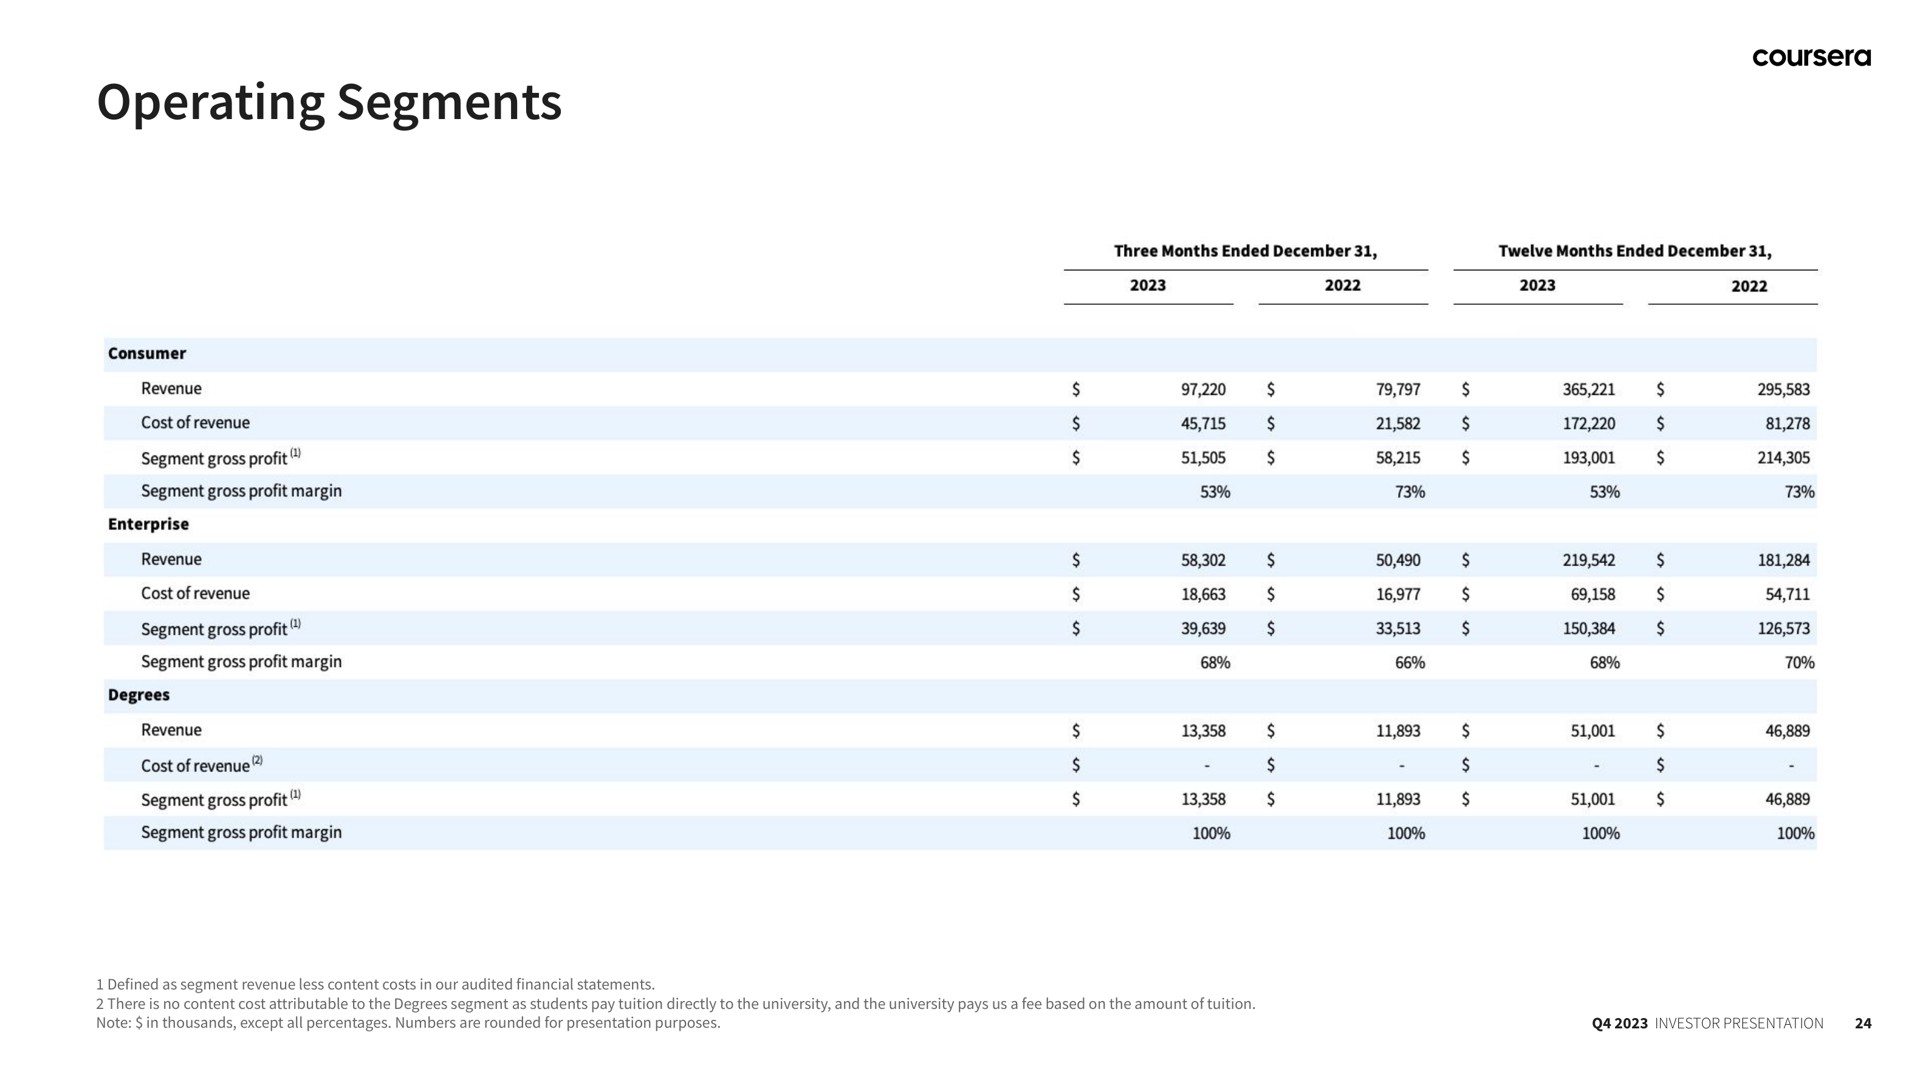Viewport: 1920px width, 1080px height.
Task: Click Enterprise gross profit 33,513
Action: tap(1398, 629)
